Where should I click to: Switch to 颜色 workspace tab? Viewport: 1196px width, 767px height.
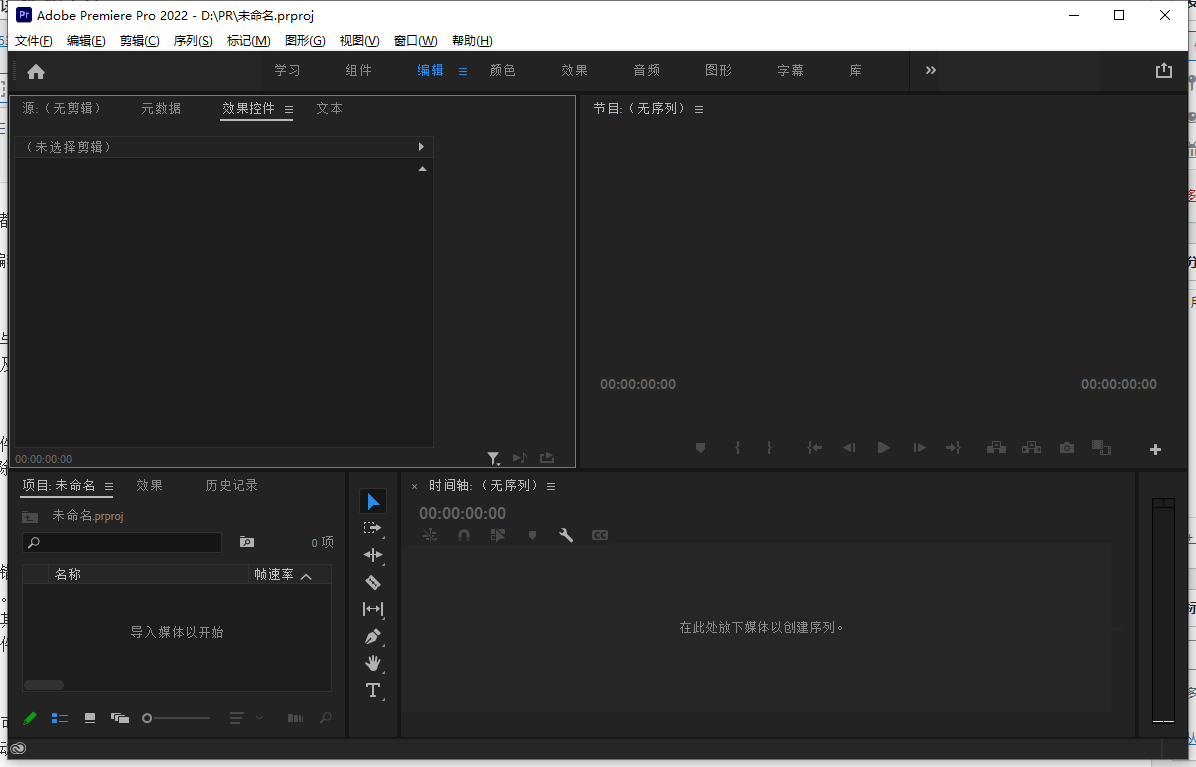pos(503,70)
